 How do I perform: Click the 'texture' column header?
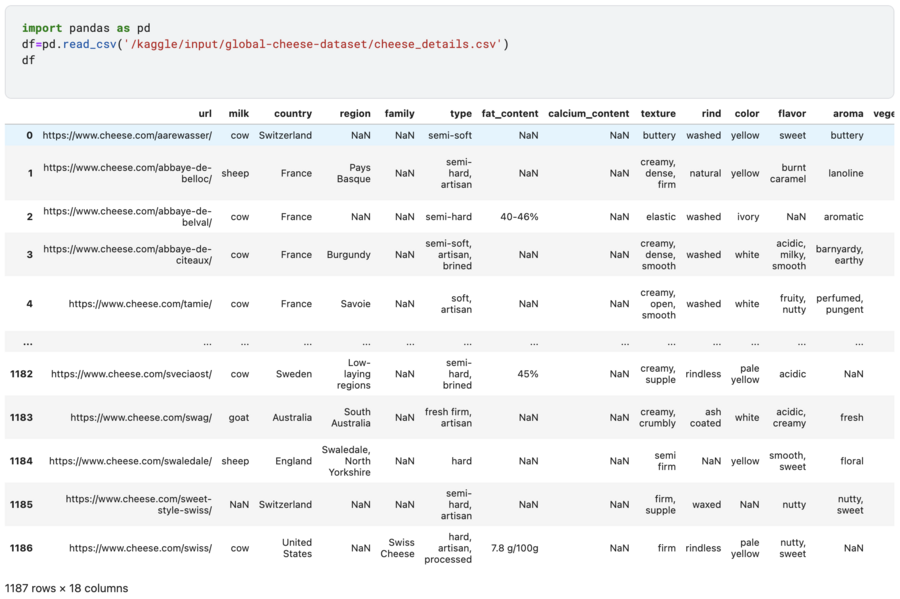click(658, 114)
